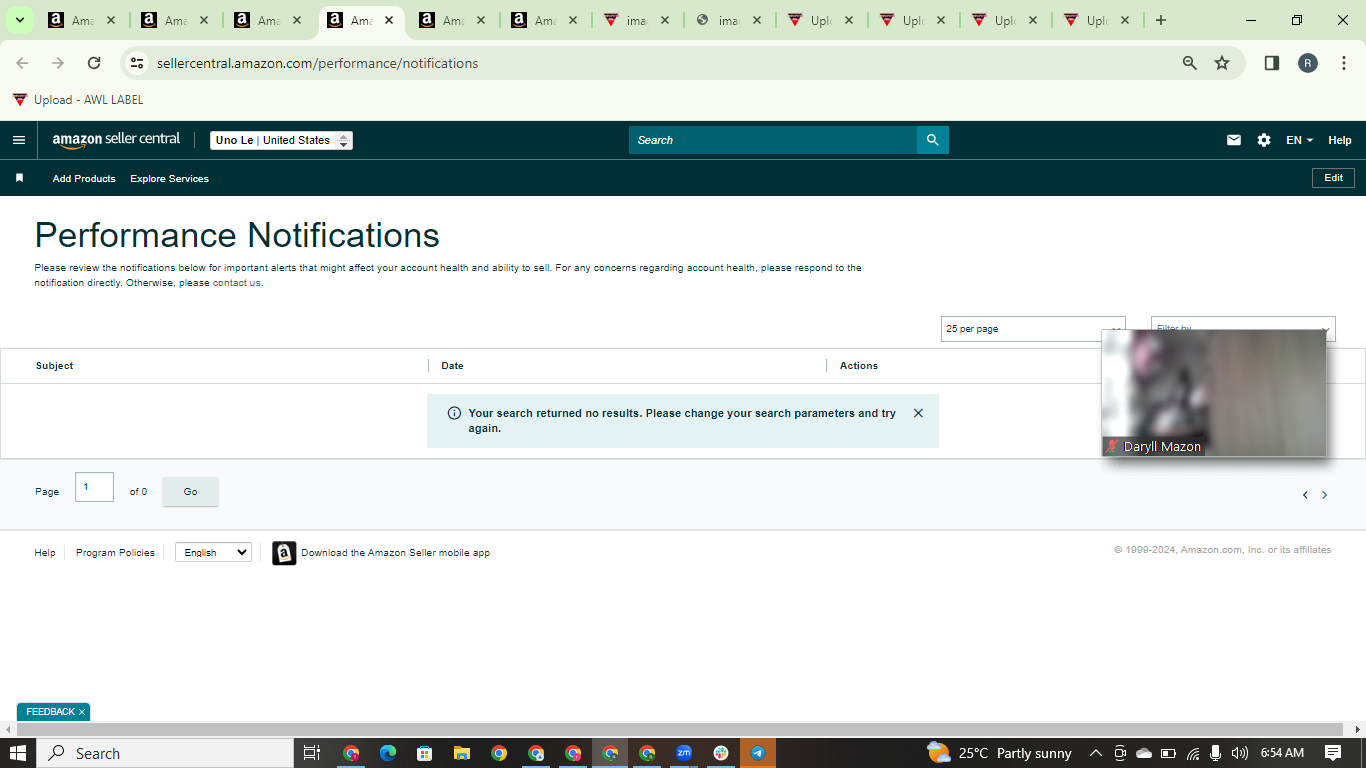Click the Windows taskbar Search box
This screenshot has height=768, width=1366.
[165, 753]
